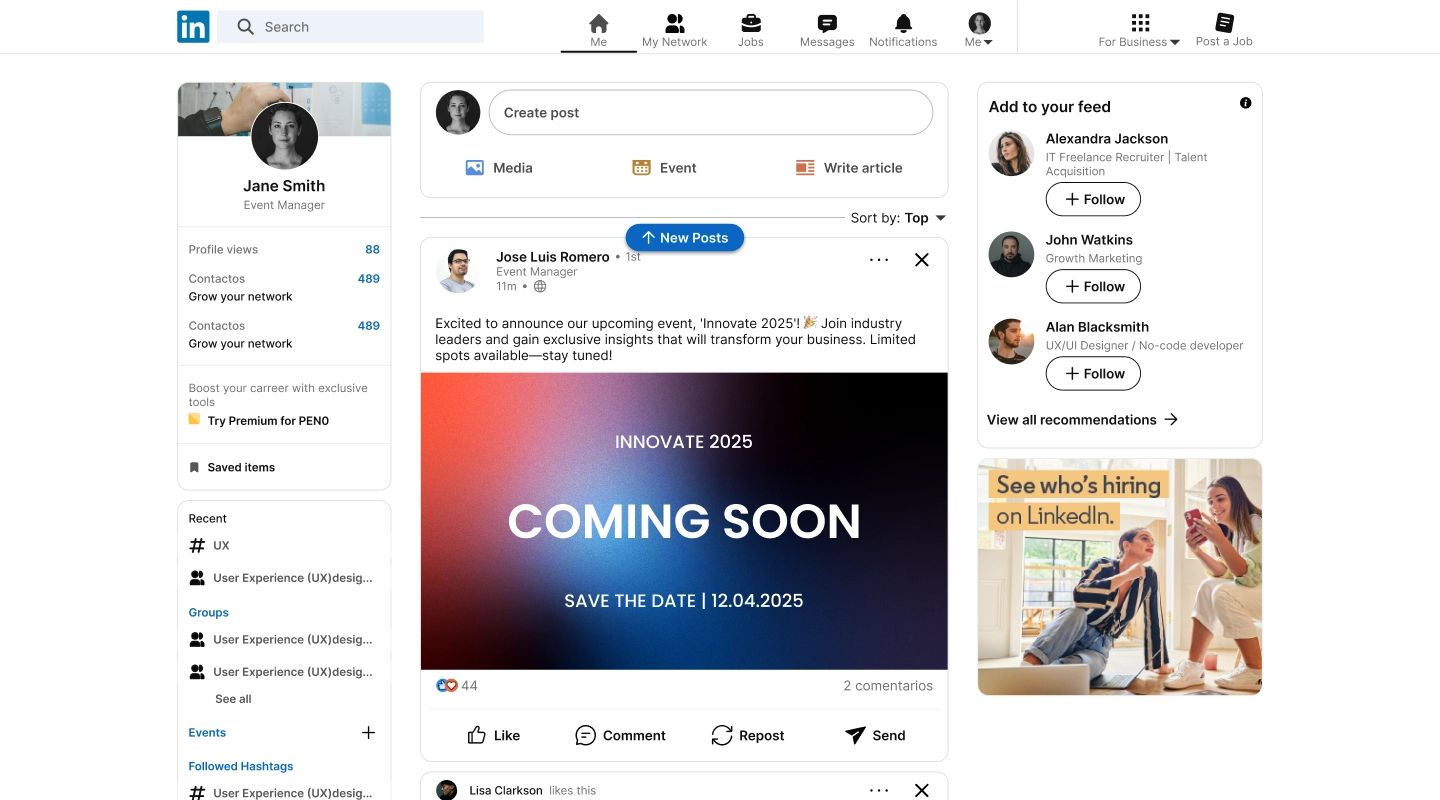Expand See all under Groups
Image resolution: width=1440 pixels, height=800 pixels.
(232, 698)
